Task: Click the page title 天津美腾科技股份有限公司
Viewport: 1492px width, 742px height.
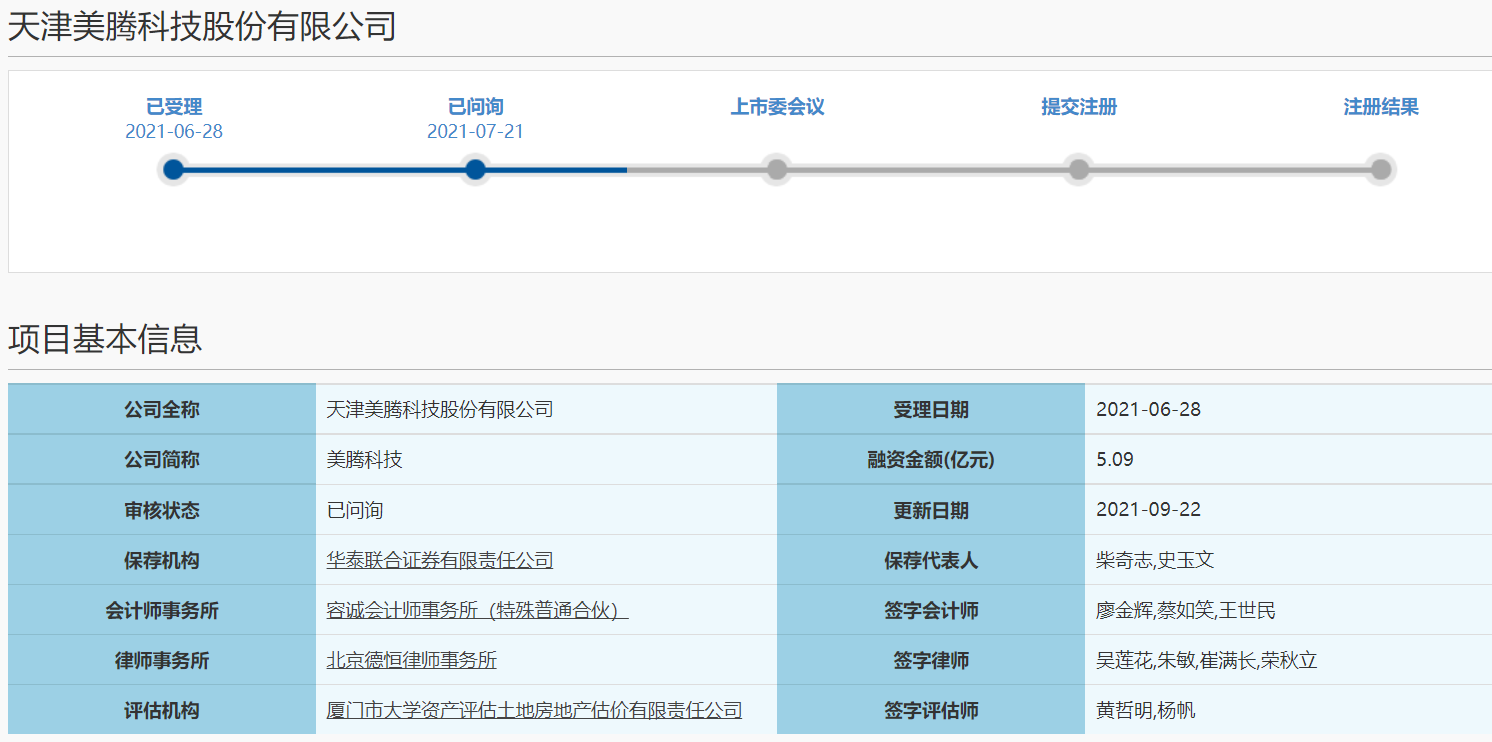Action: 203,27
